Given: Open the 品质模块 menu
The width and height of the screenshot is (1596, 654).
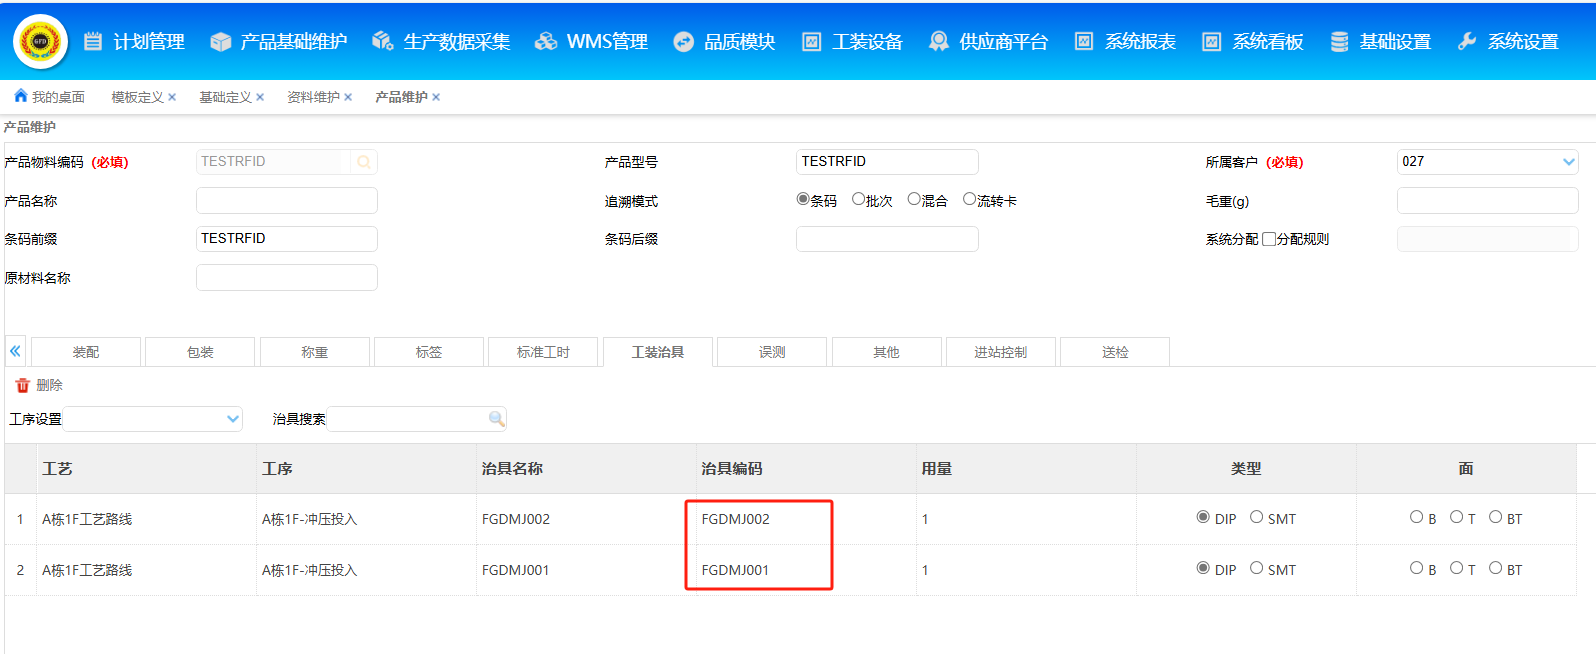Looking at the screenshot, I should click(725, 41).
